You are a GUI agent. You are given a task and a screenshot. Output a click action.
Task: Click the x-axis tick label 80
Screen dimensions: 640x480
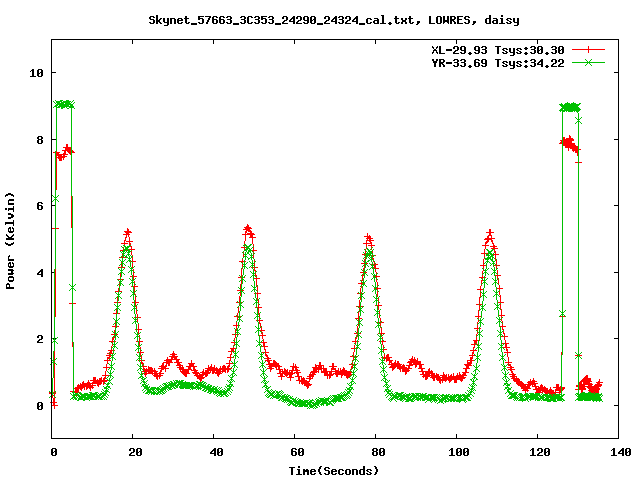point(378,452)
